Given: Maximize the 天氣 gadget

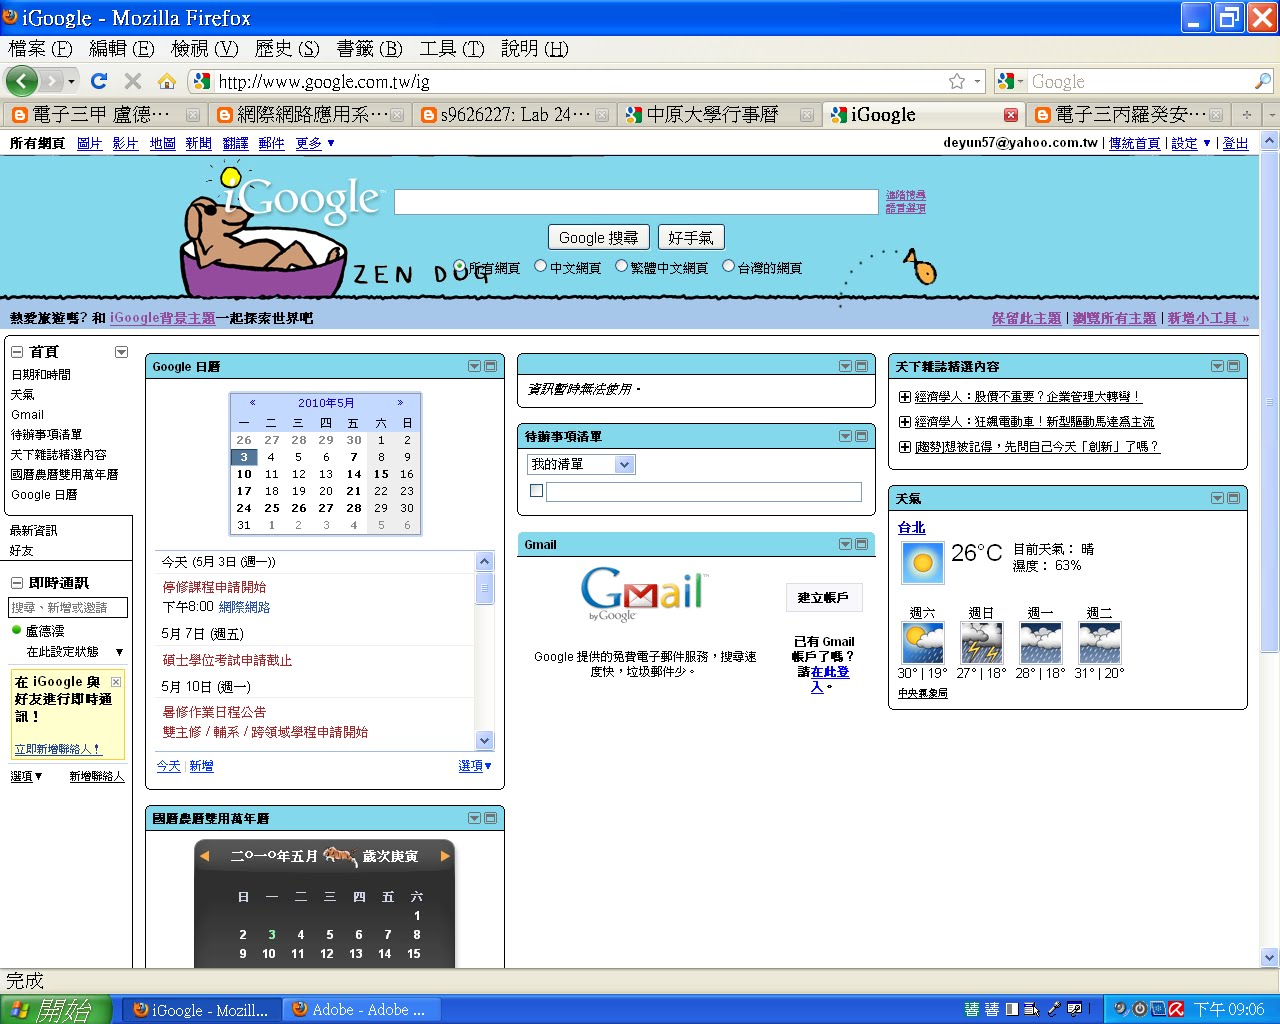Looking at the screenshot, I should tap(1233, 498).
